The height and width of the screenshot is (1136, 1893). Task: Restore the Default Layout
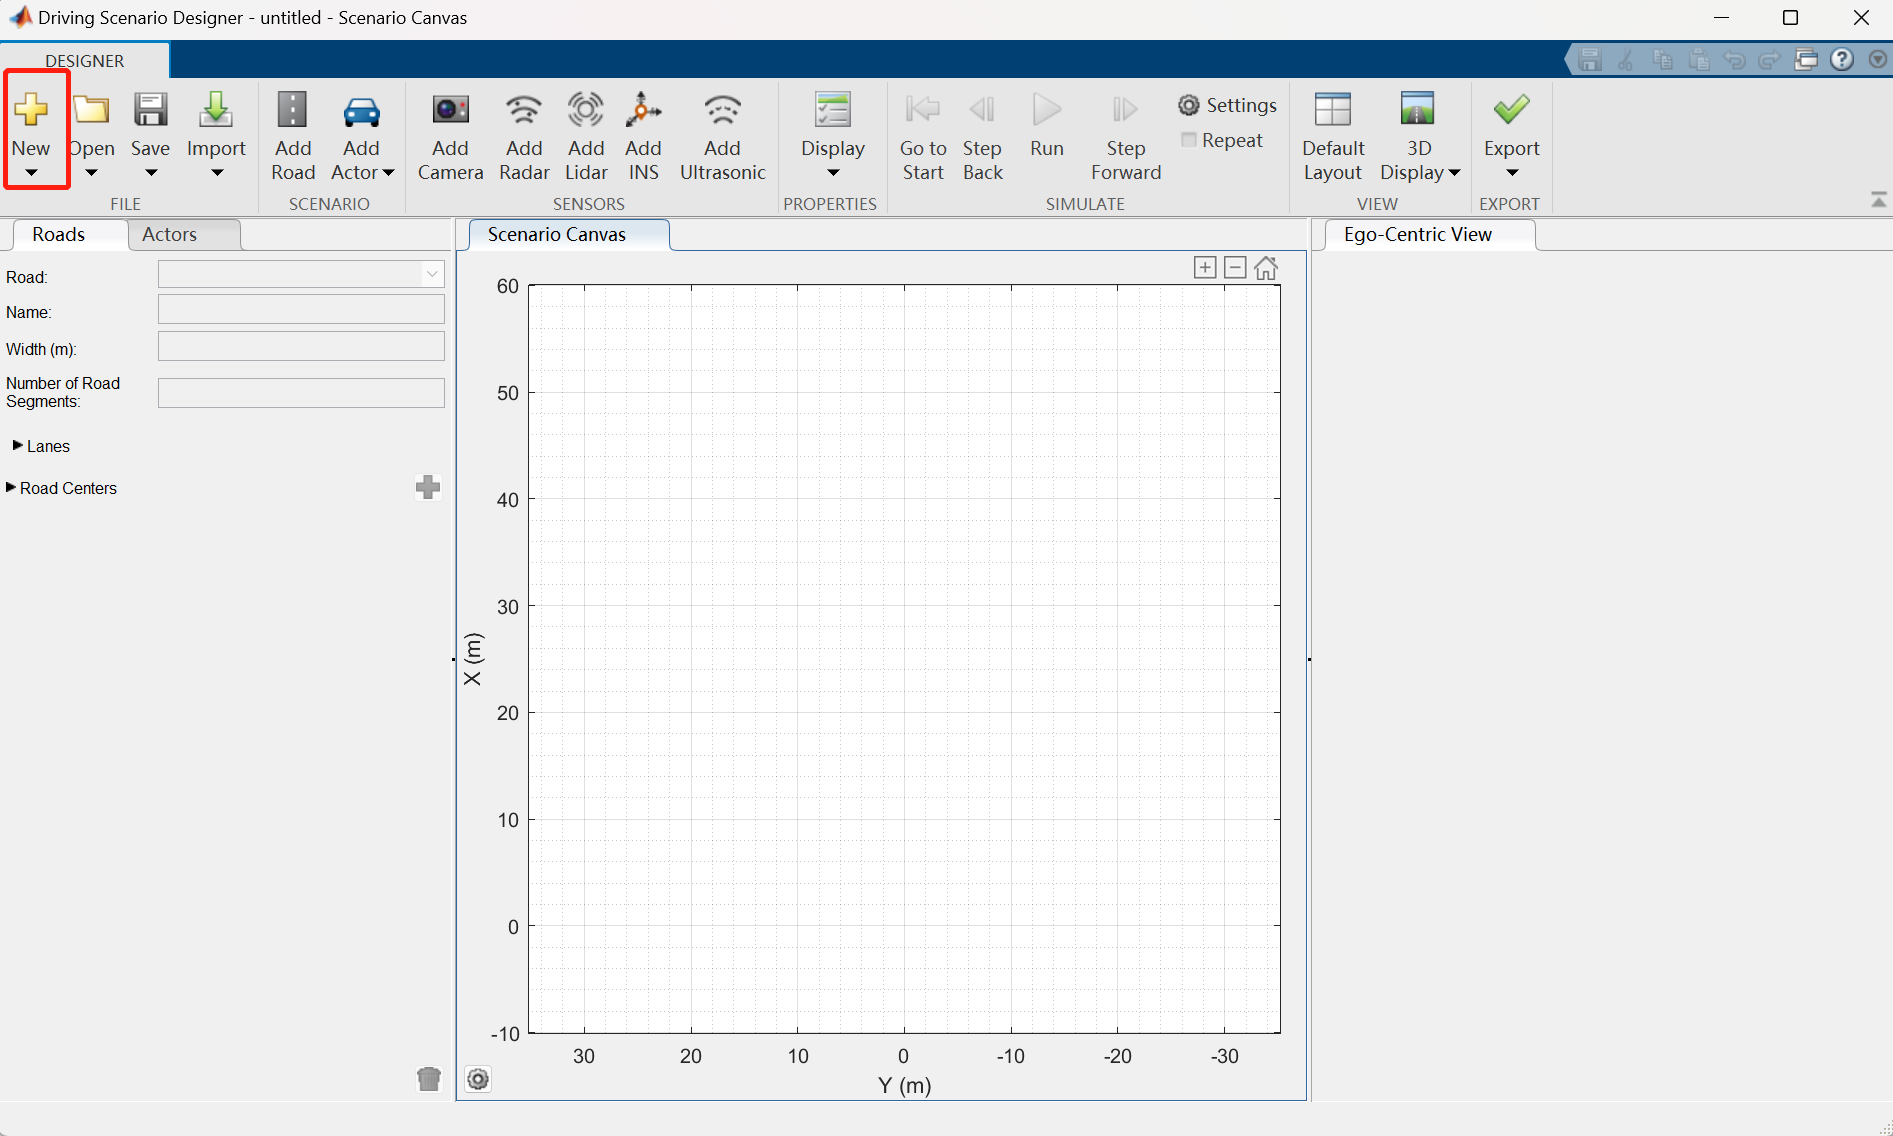(x=1333, y=136)
